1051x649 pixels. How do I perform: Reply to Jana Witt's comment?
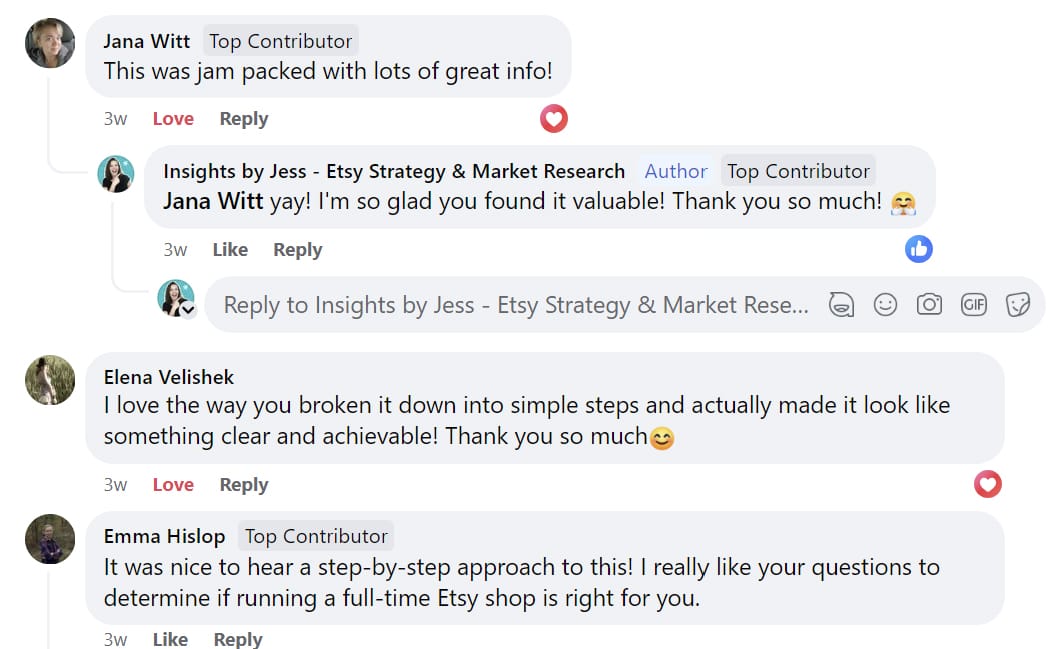244,119
